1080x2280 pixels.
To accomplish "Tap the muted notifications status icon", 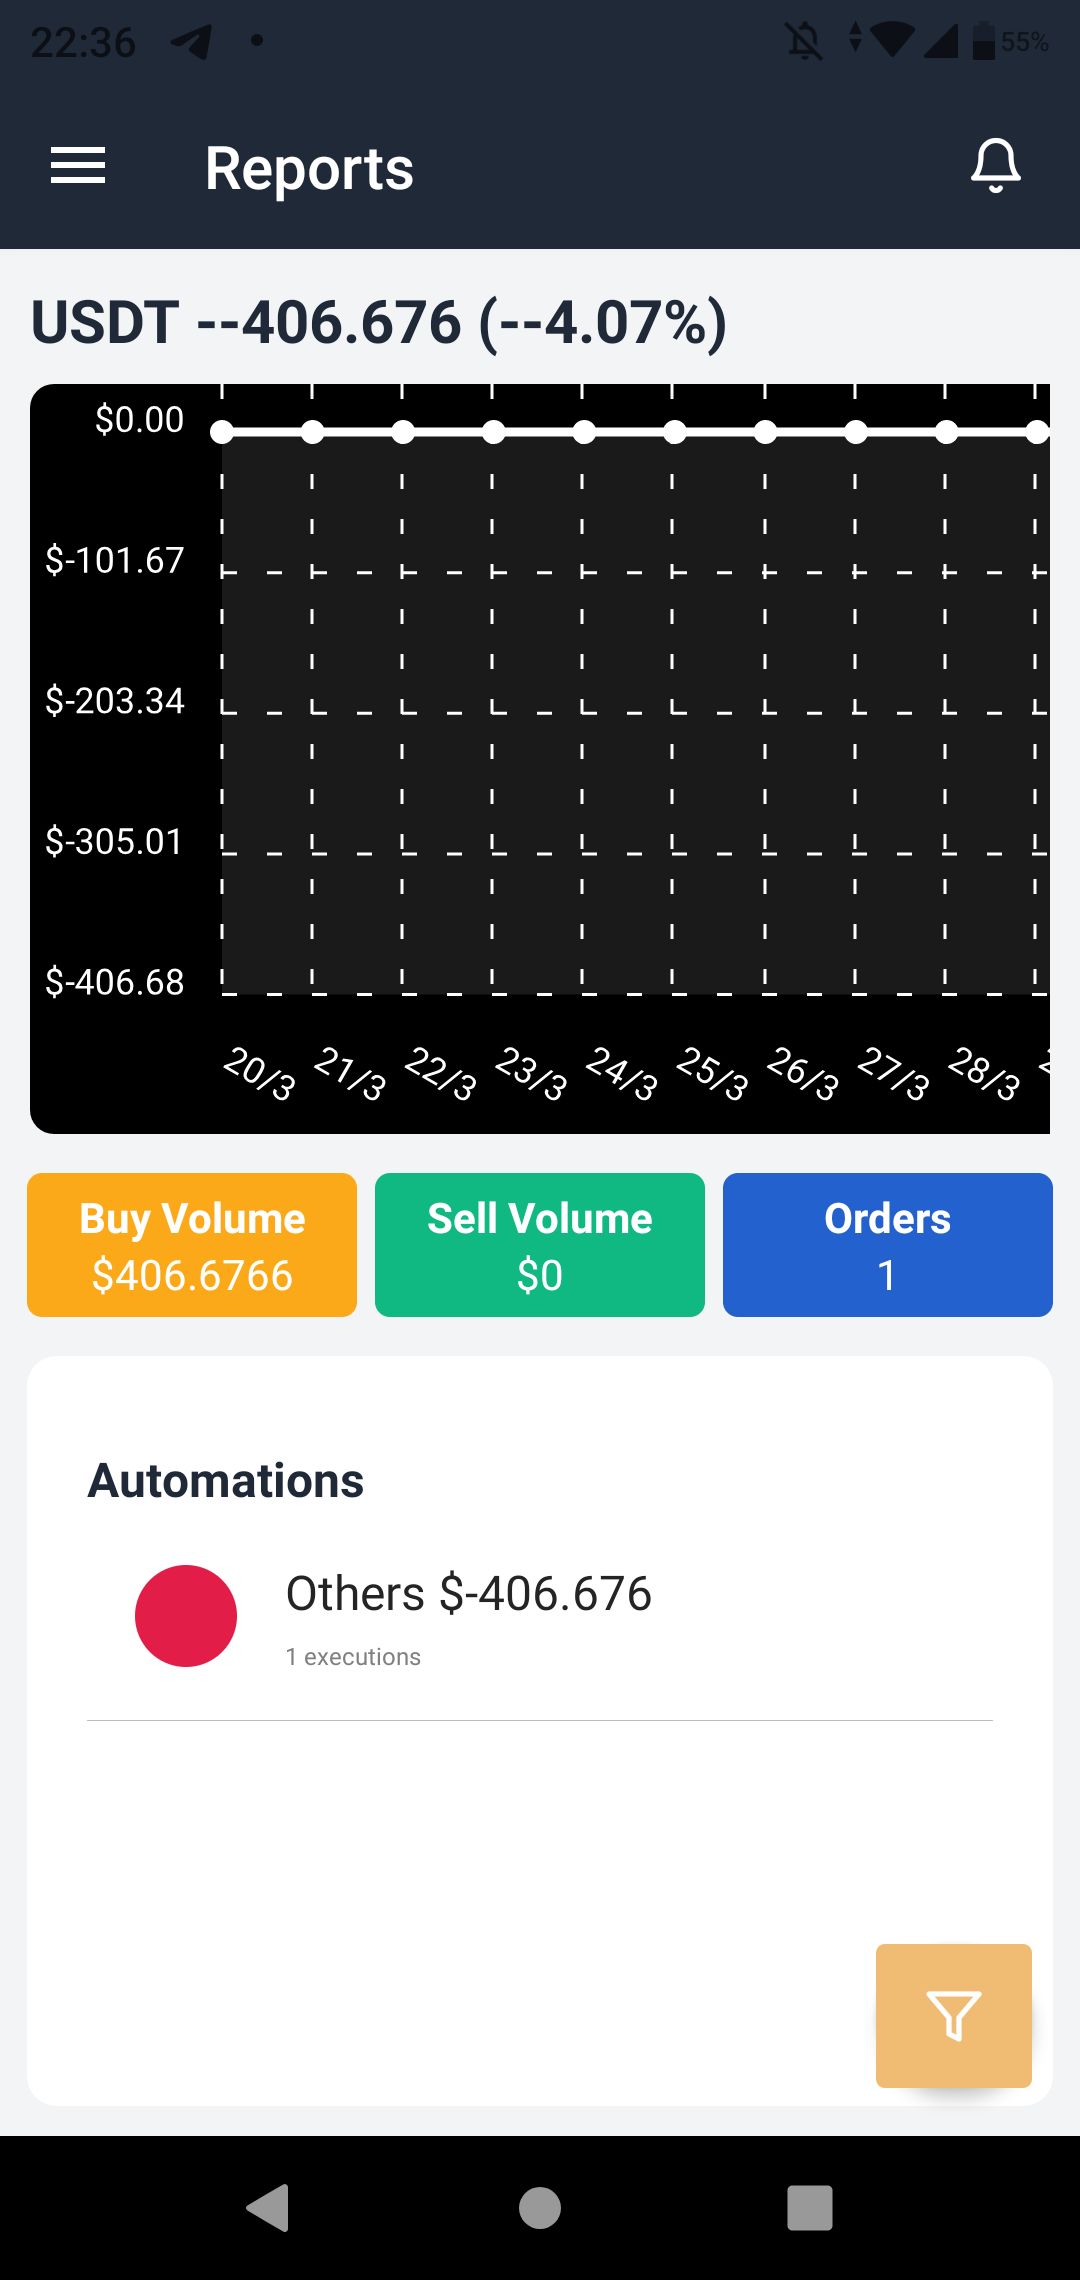I will [x=804, y=42].
